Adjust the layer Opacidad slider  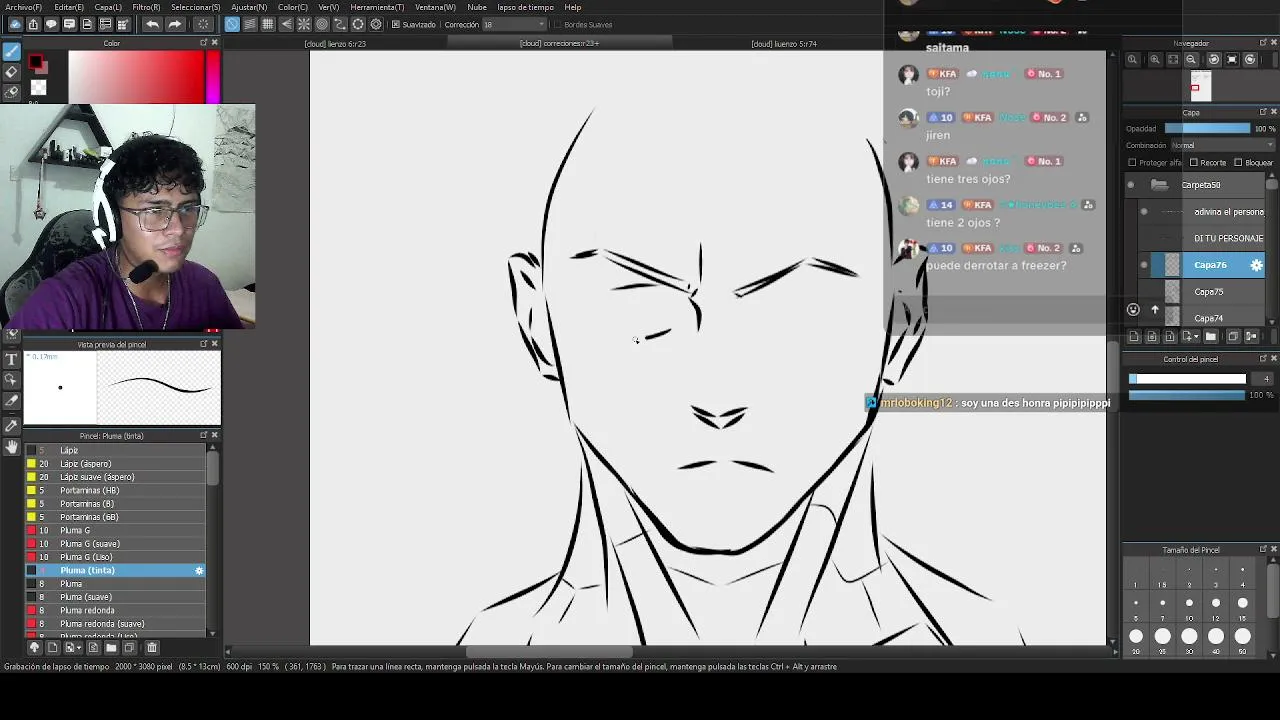1207,129
